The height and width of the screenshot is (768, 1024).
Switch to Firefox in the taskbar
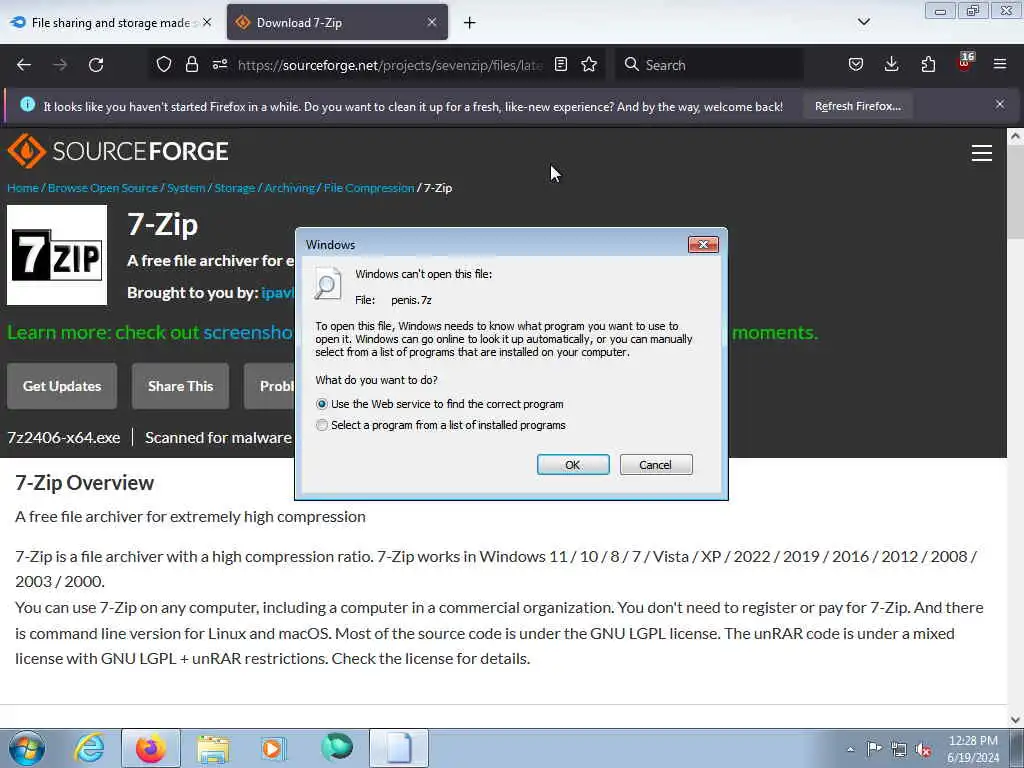[x=151, y=748]
